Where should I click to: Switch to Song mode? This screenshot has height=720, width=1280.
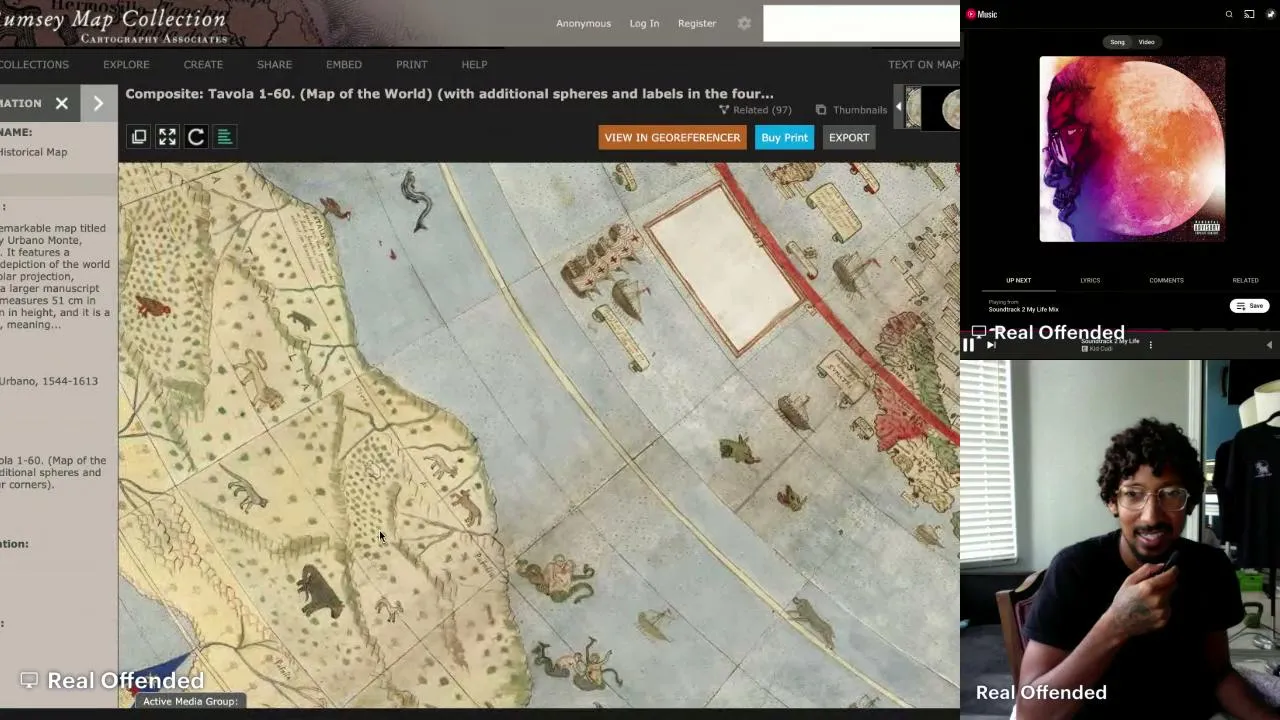[x=1117, y=42]
